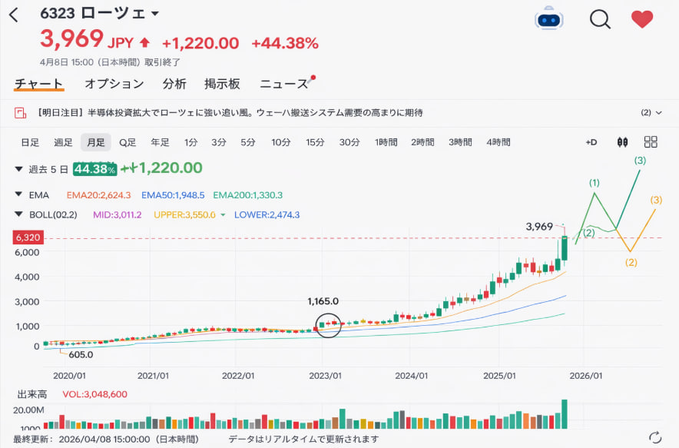679x448 pixels.
Task: Select the 5分 timeframe
Action: pyautogui.click(x=248, y=142)
